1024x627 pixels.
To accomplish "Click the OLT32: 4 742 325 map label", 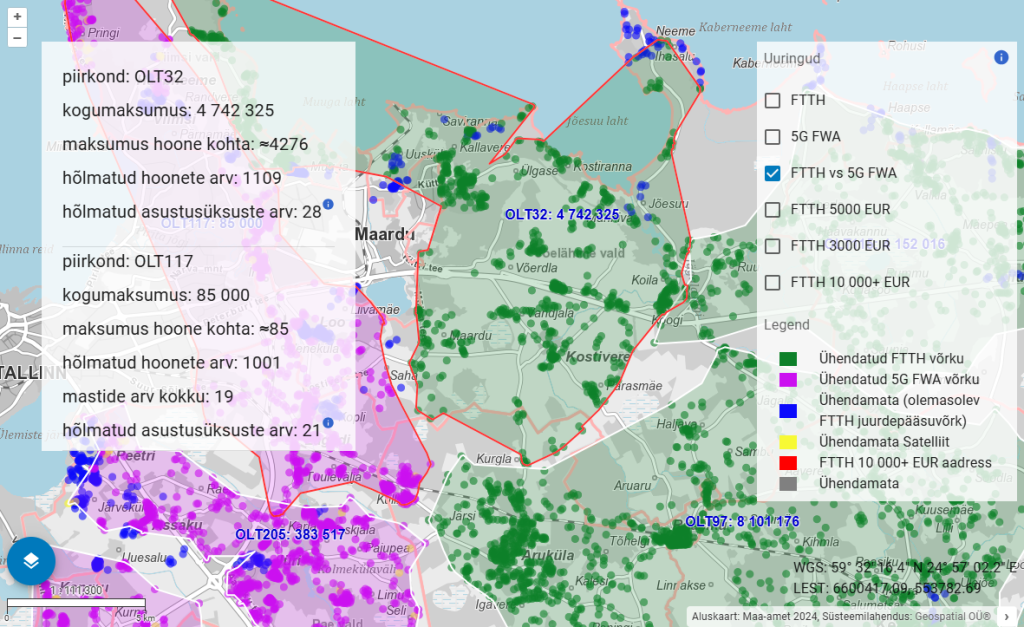I will [x=562, y=214].
